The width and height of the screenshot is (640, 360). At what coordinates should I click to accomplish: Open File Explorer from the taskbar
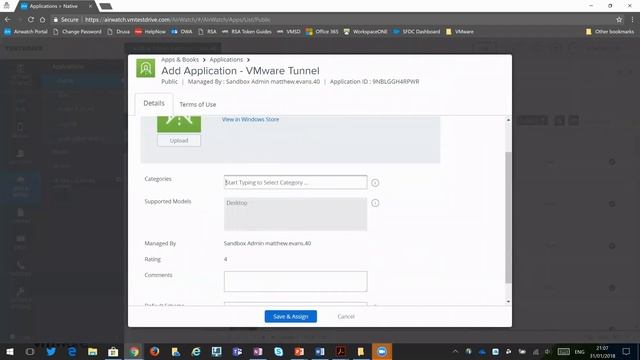[93, 351]
